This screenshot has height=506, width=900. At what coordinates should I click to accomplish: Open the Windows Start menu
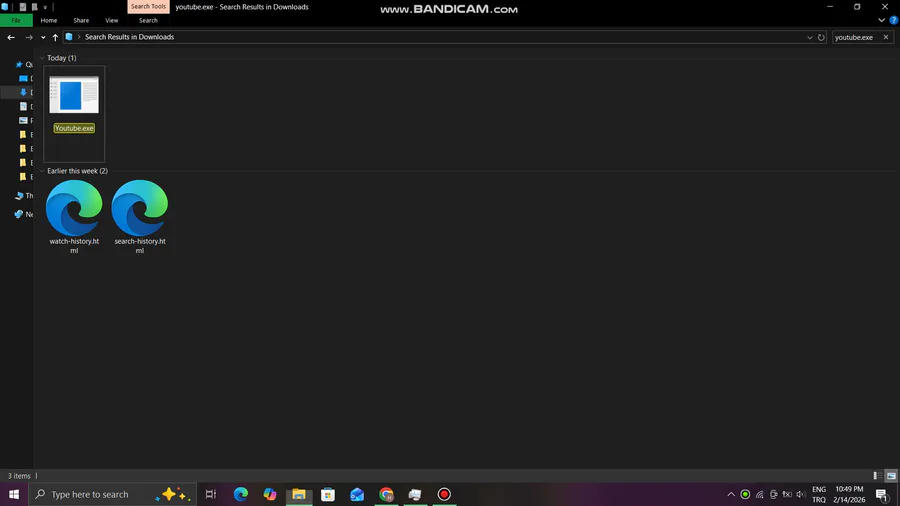[14, 494]
